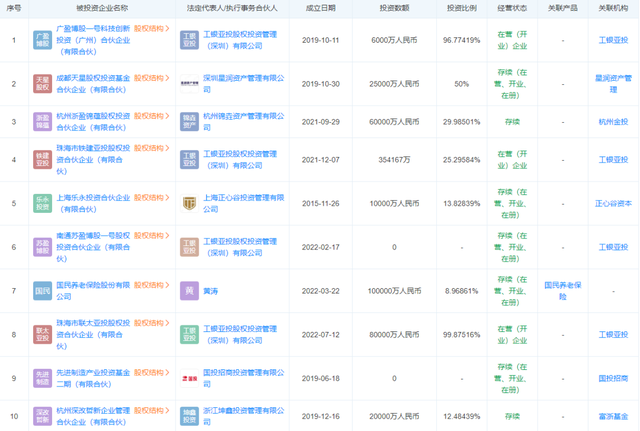Click the 深改哲新 purple logo in row 10
Screen dimensions: 640x431
(x=42, y=416)
